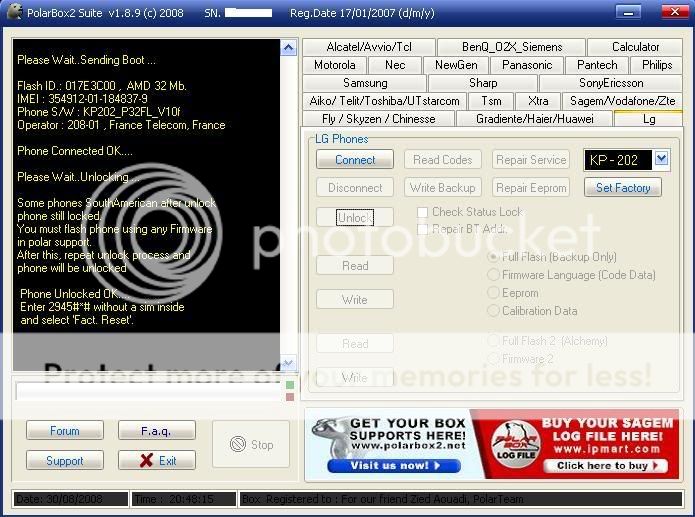Viewport: 695px width, 517px height.
Task: Open the Sagem log file ipmart banner
Action: pos(575,444)
